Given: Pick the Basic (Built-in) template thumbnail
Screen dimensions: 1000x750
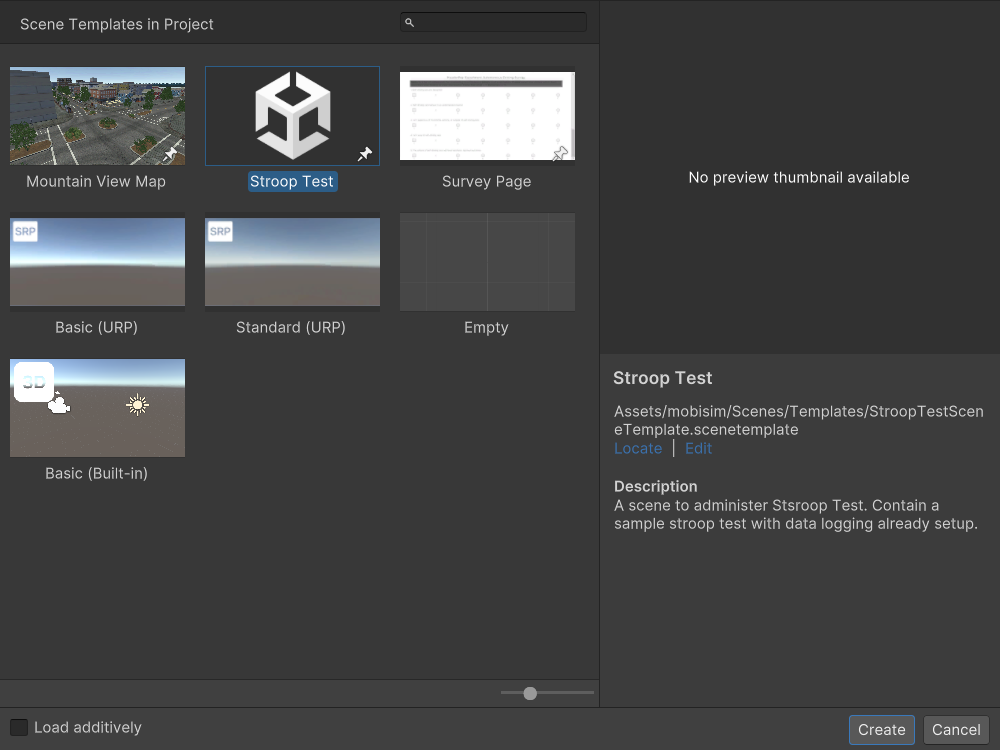Looking at the screenshot, I should (98, 408).
